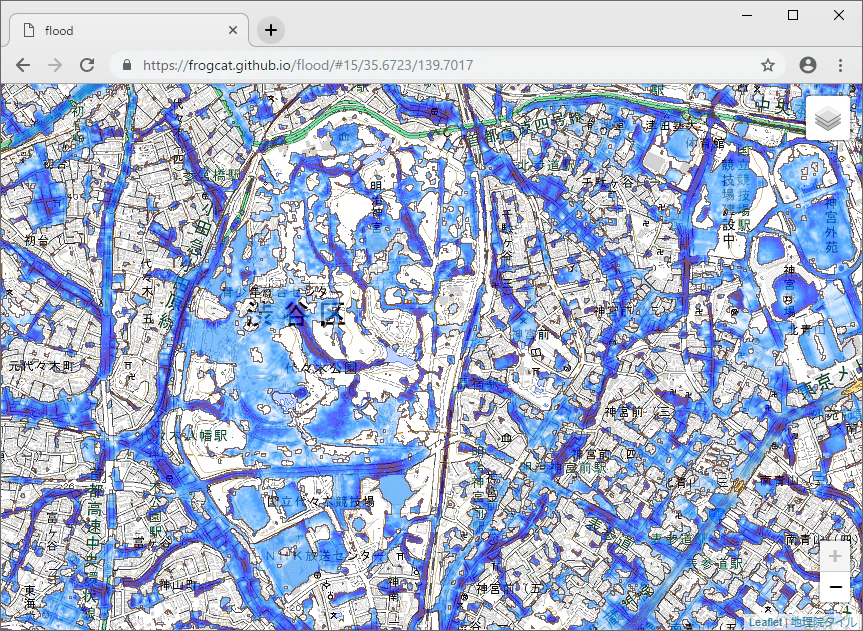
Task: Close the flood tab
Action: click(233, 30)
